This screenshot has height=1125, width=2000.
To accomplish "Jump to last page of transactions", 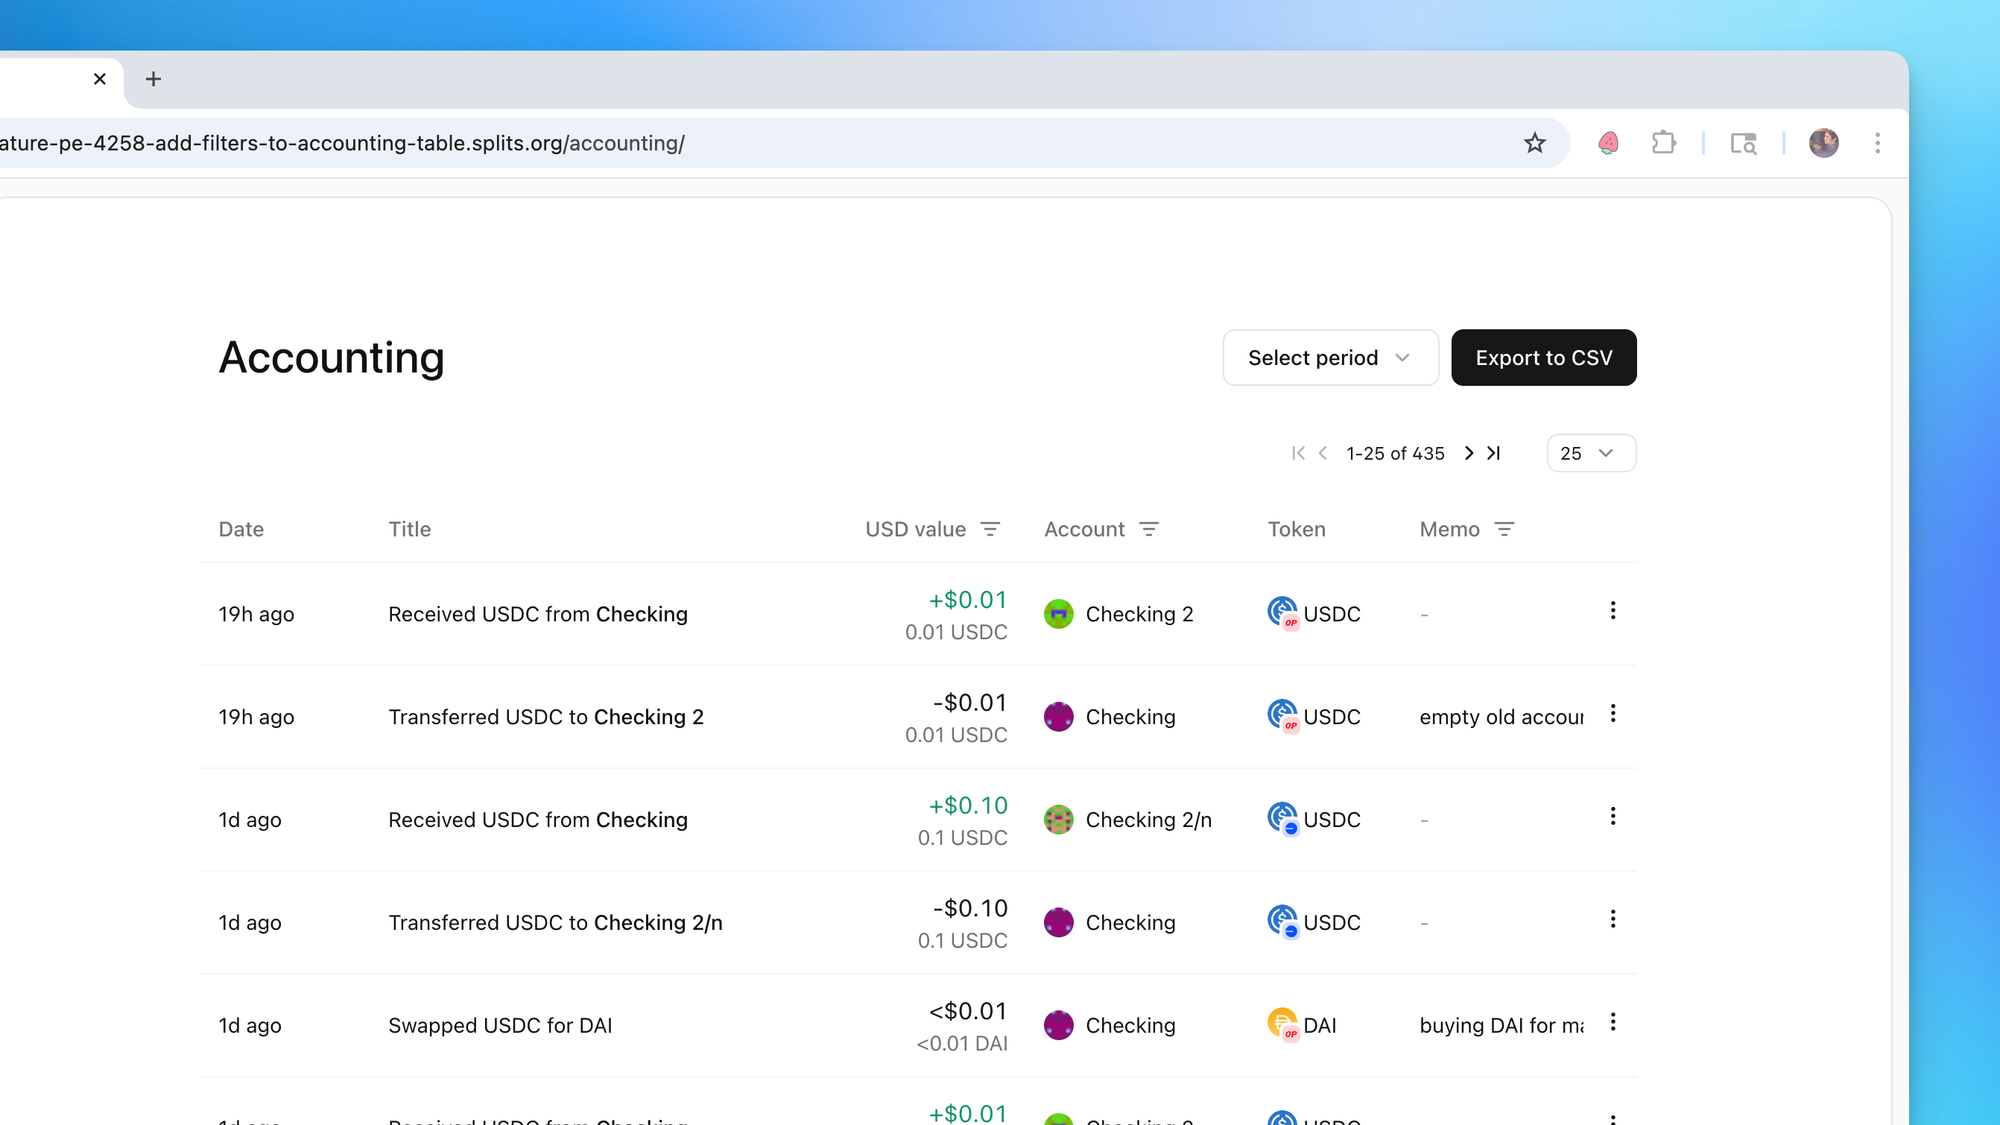I will pos(1494,453).
